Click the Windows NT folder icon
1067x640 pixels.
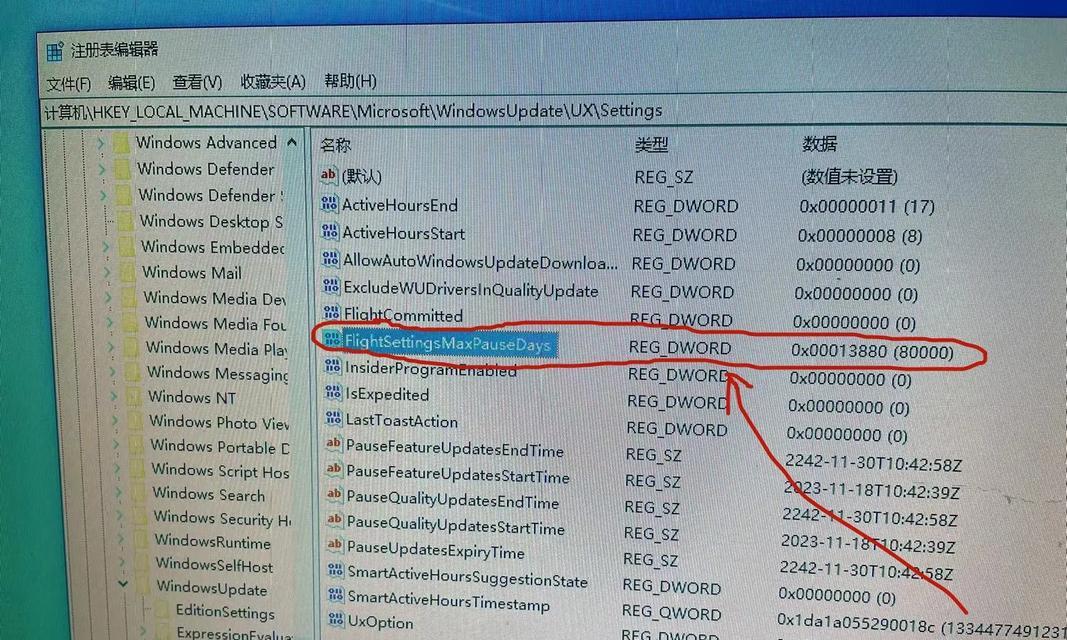135,397
